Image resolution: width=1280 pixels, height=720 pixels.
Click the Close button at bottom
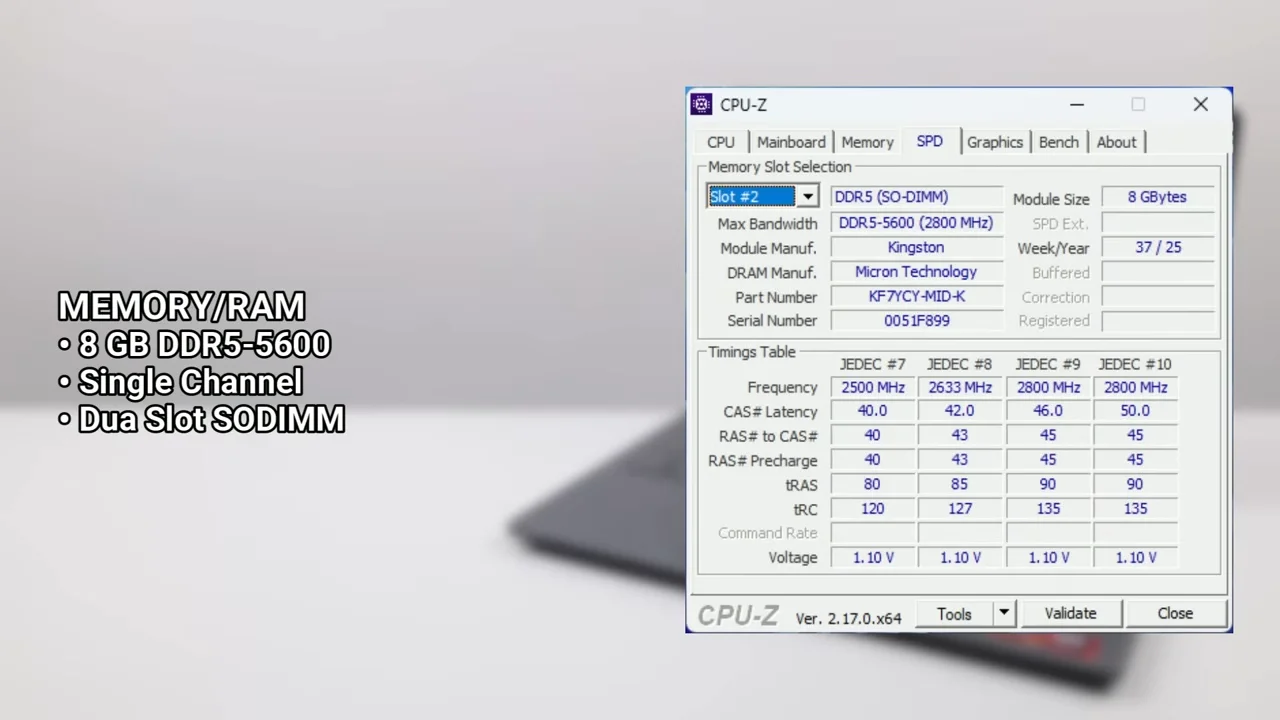1175,614
